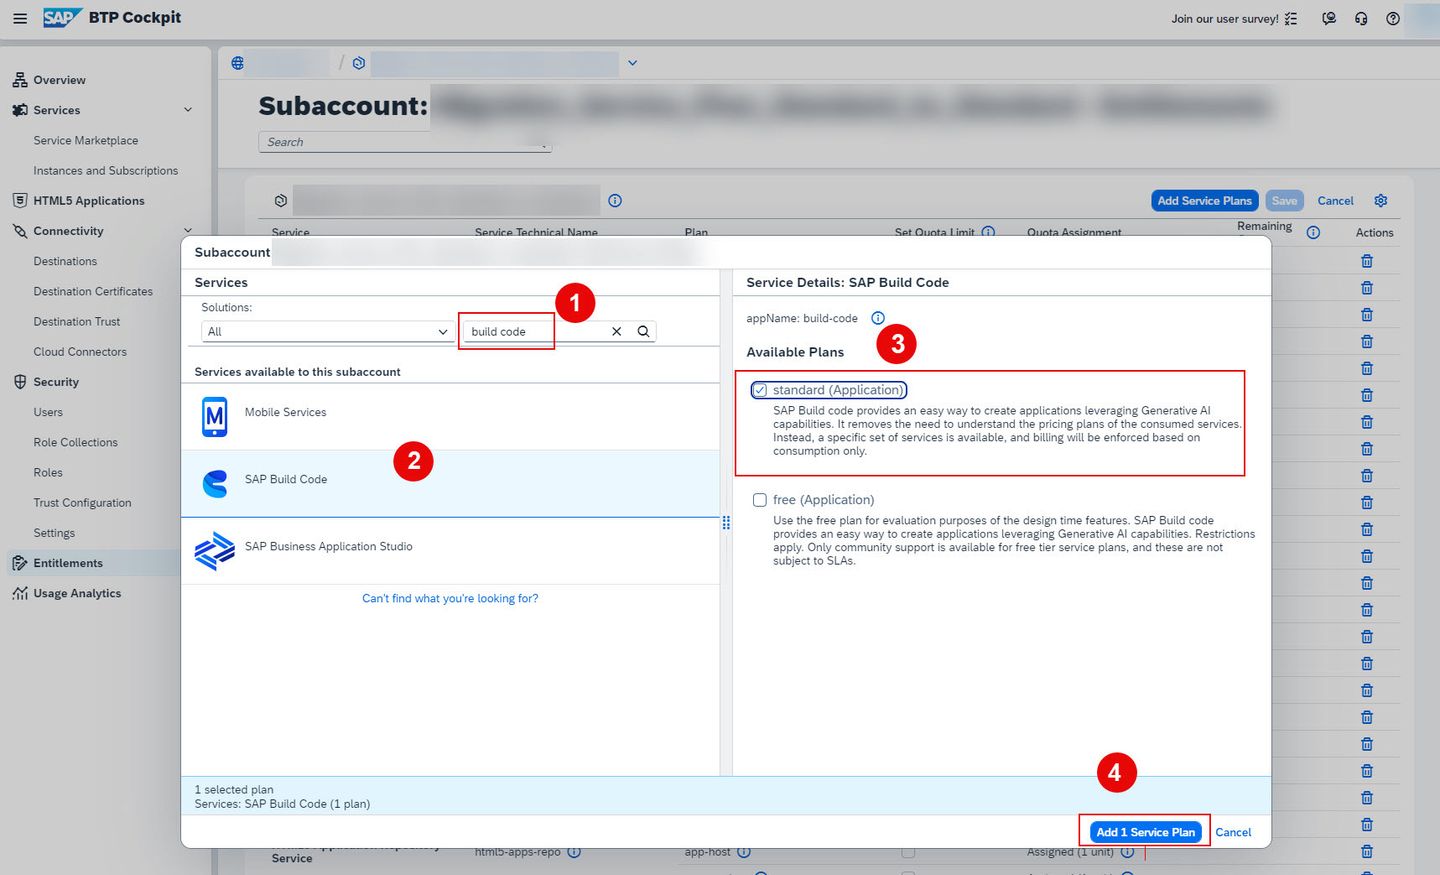Image resolution: width=1440 pixels, height=875 pixels.
Task: Click the first row delete trash icon
Action: [1367, 261]
